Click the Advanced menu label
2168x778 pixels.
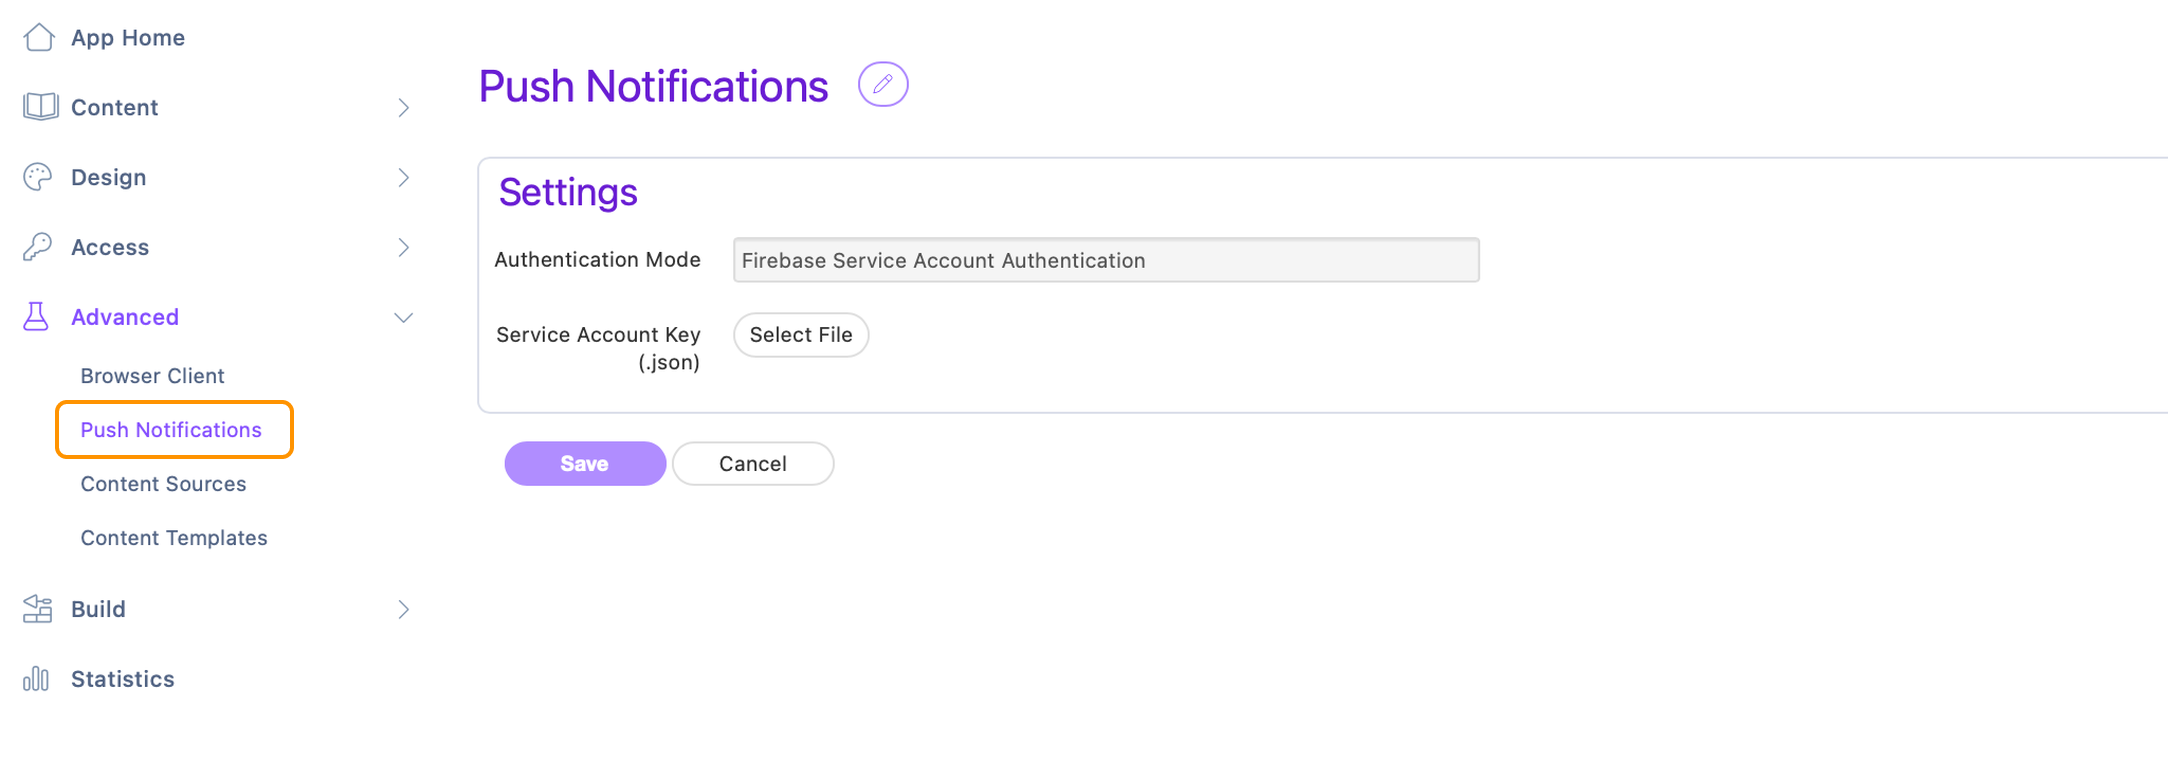coord(125,317)
